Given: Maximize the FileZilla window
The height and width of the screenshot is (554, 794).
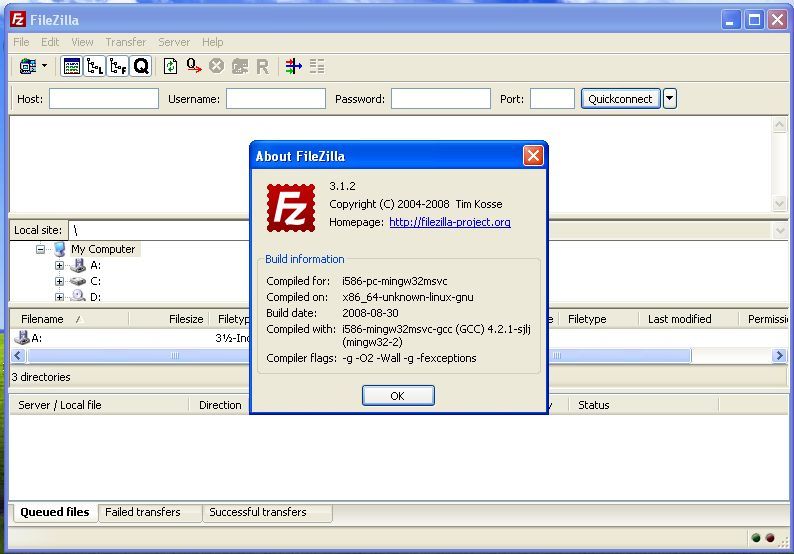Looking at the screenshot, I should click(x=755, y=20).
